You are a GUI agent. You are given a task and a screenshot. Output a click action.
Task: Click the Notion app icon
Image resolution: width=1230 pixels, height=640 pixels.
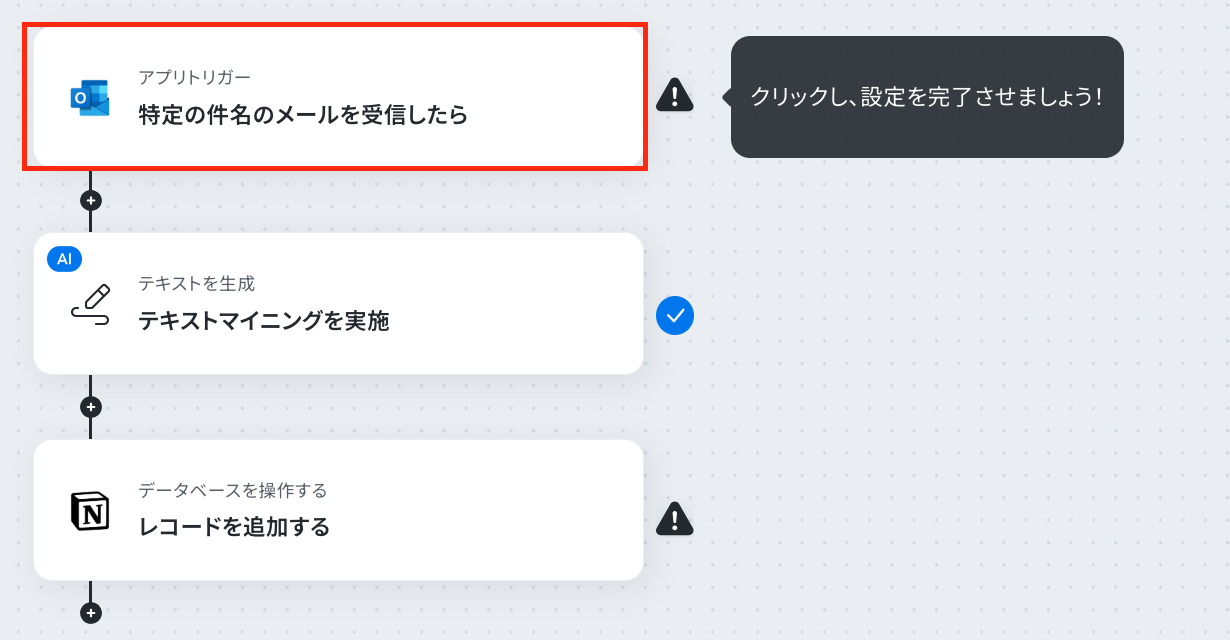click(90, 511)
